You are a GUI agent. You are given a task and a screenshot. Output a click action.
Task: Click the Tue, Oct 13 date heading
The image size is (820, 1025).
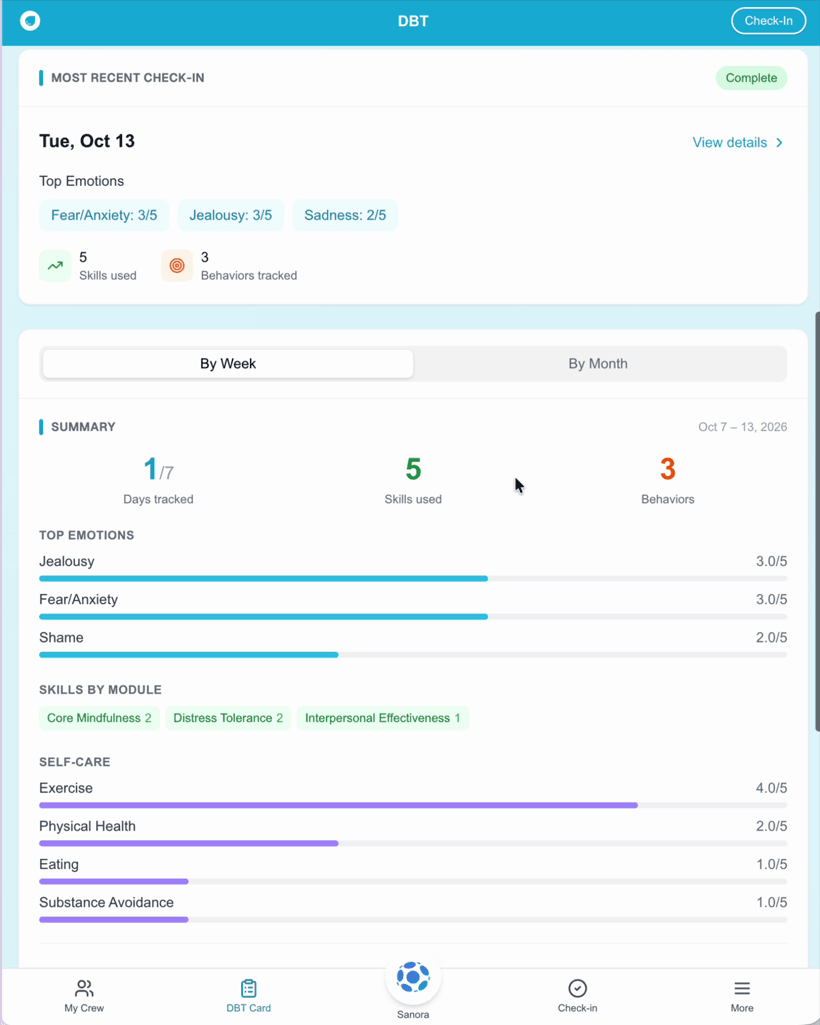click(87, 141)
